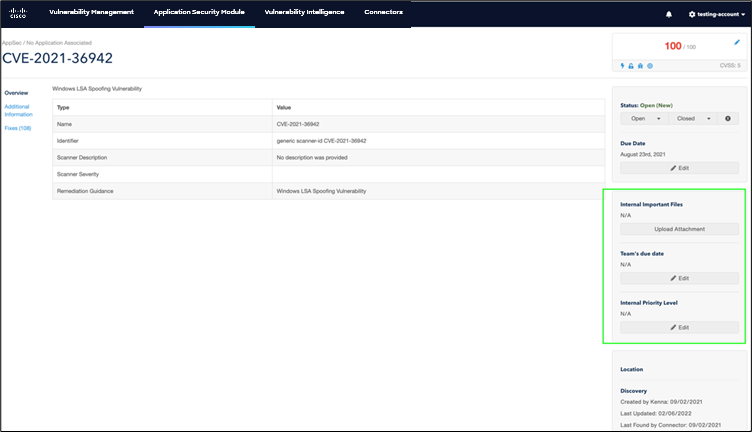
Task: Click the round info icon beside Closed
Action: [728, 119]
